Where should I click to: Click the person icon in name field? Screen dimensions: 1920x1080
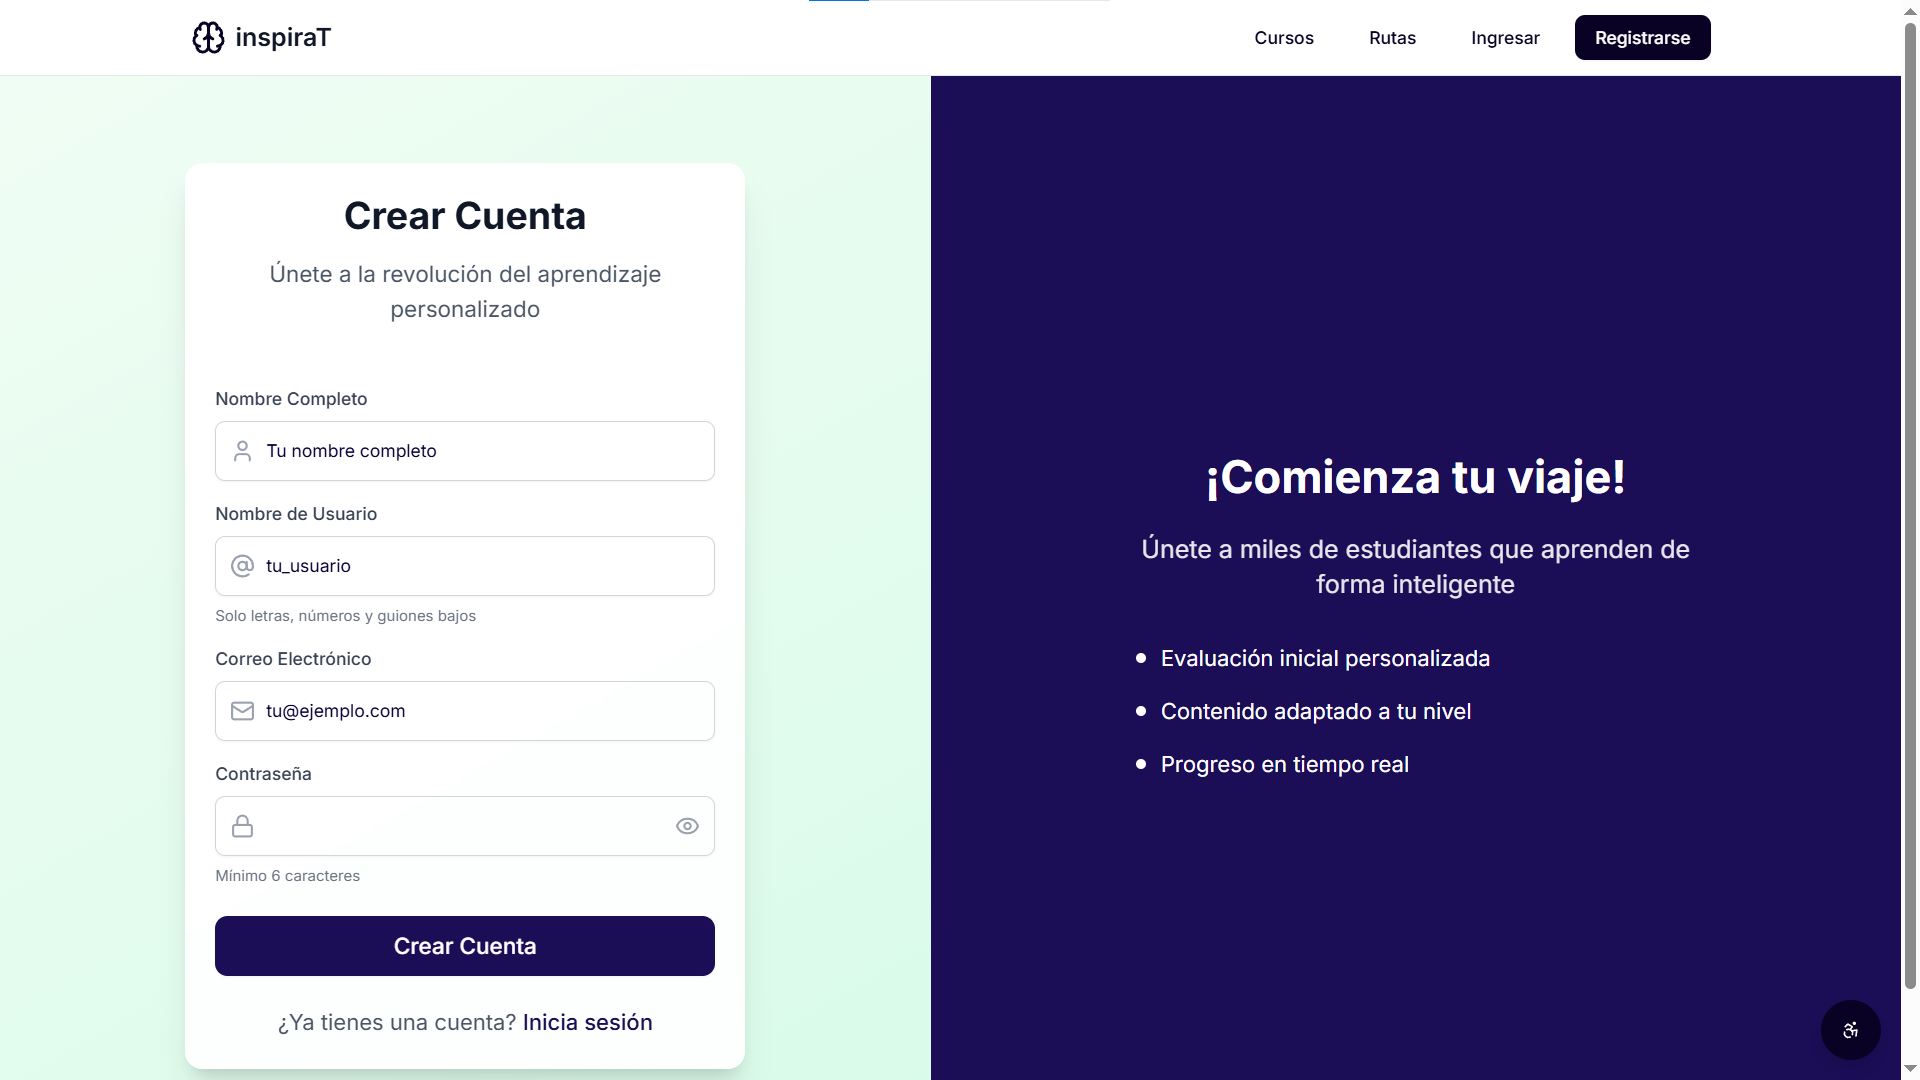[242, 451]
